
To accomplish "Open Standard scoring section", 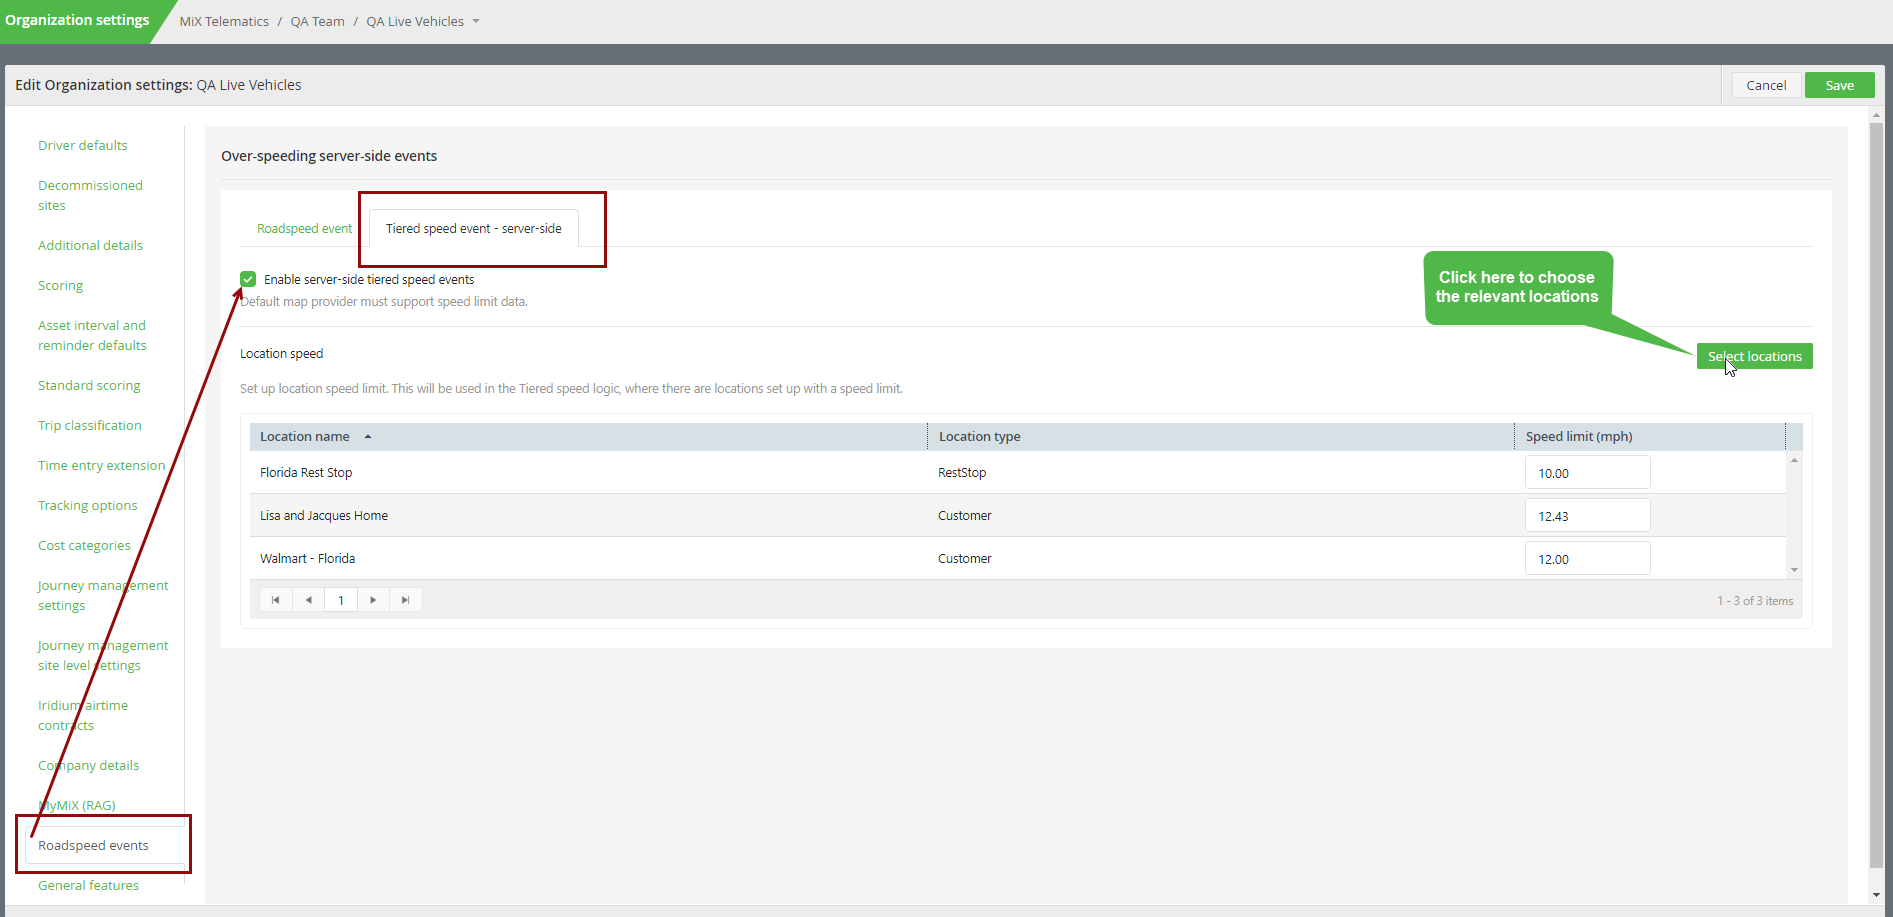I will tap(89, 385).
